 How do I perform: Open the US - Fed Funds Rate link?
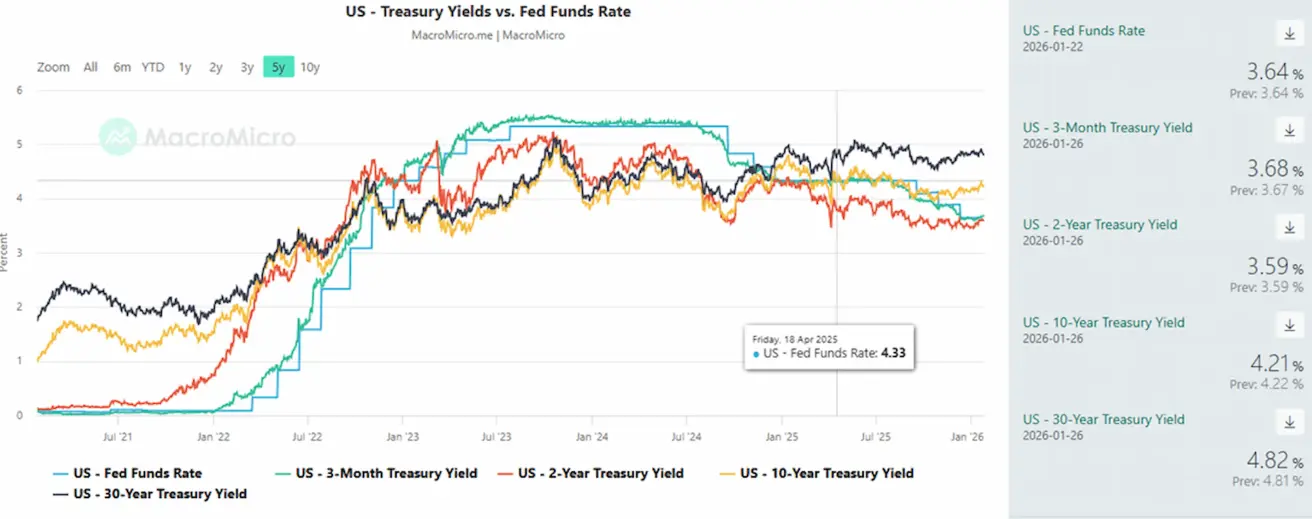tap(1083, 31)
